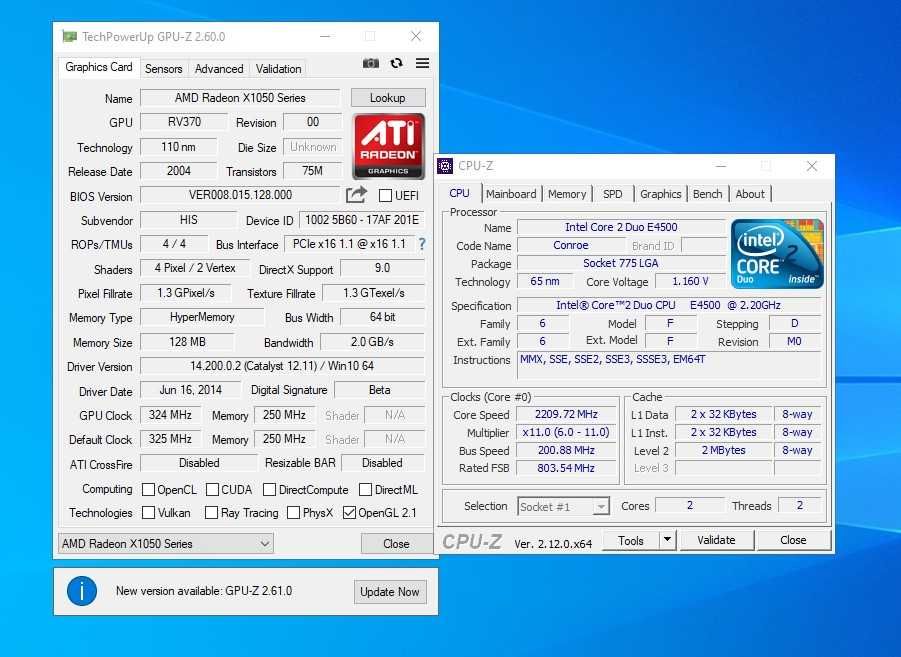Click the CPU-Z Validate button
The height and width of the screenshot is (657, 901).
click(x=716, y=540)
